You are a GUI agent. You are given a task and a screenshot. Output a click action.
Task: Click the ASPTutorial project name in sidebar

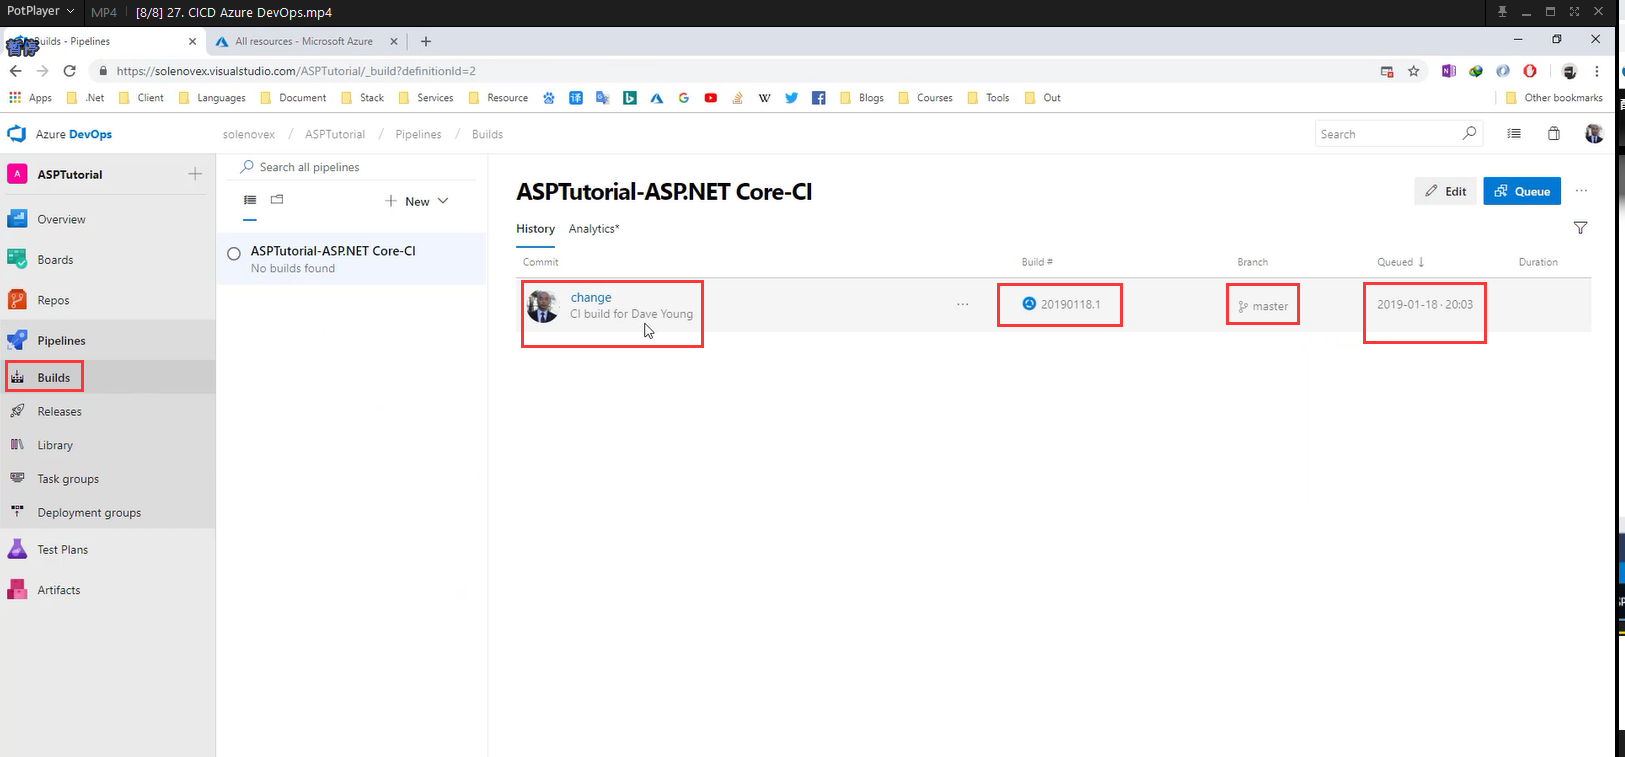[x=70, y=174]
